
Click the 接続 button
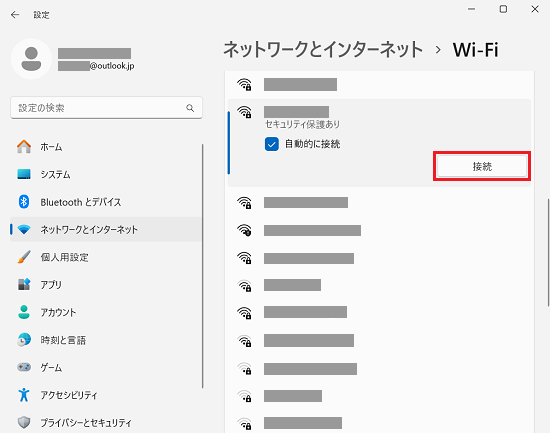(x=482, y=166)
